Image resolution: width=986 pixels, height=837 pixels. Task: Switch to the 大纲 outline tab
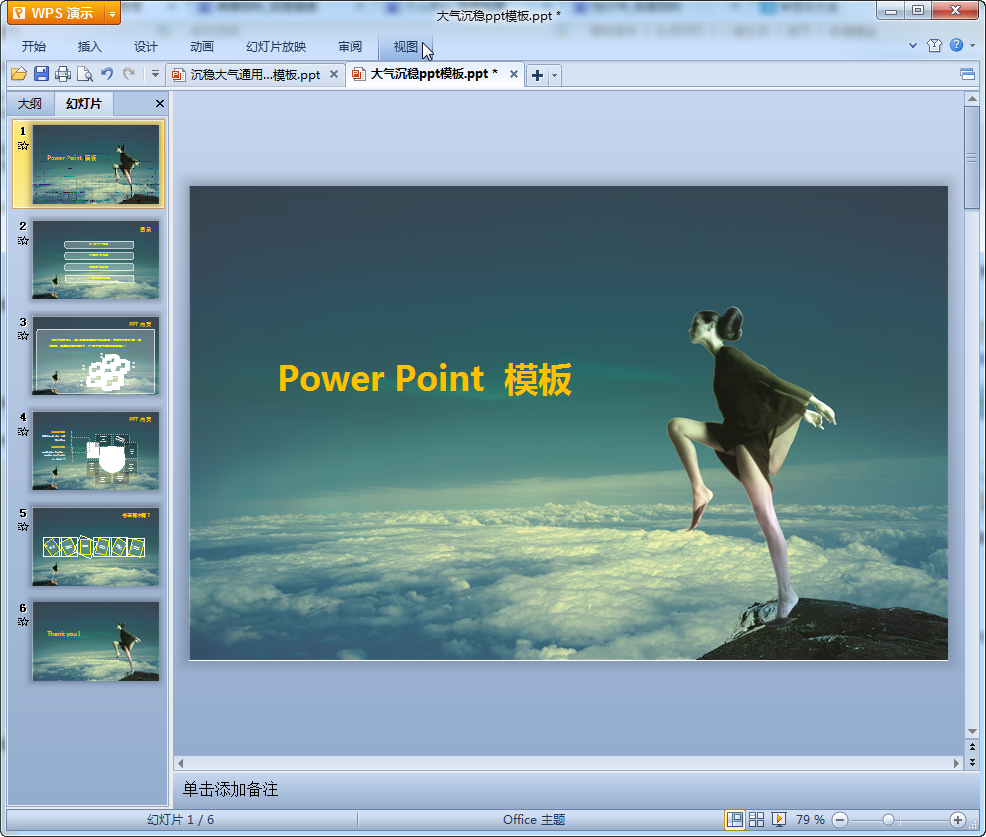pos(30,104)
